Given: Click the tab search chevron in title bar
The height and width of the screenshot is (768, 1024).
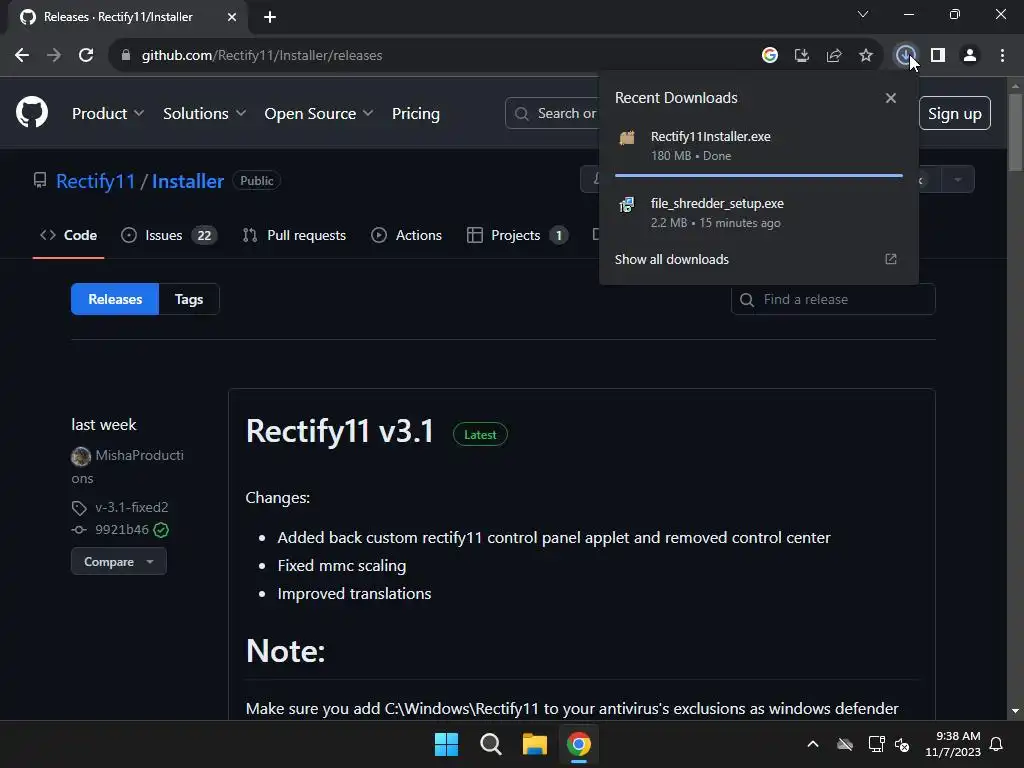Looking at the screenshot, I should (863, 14).
